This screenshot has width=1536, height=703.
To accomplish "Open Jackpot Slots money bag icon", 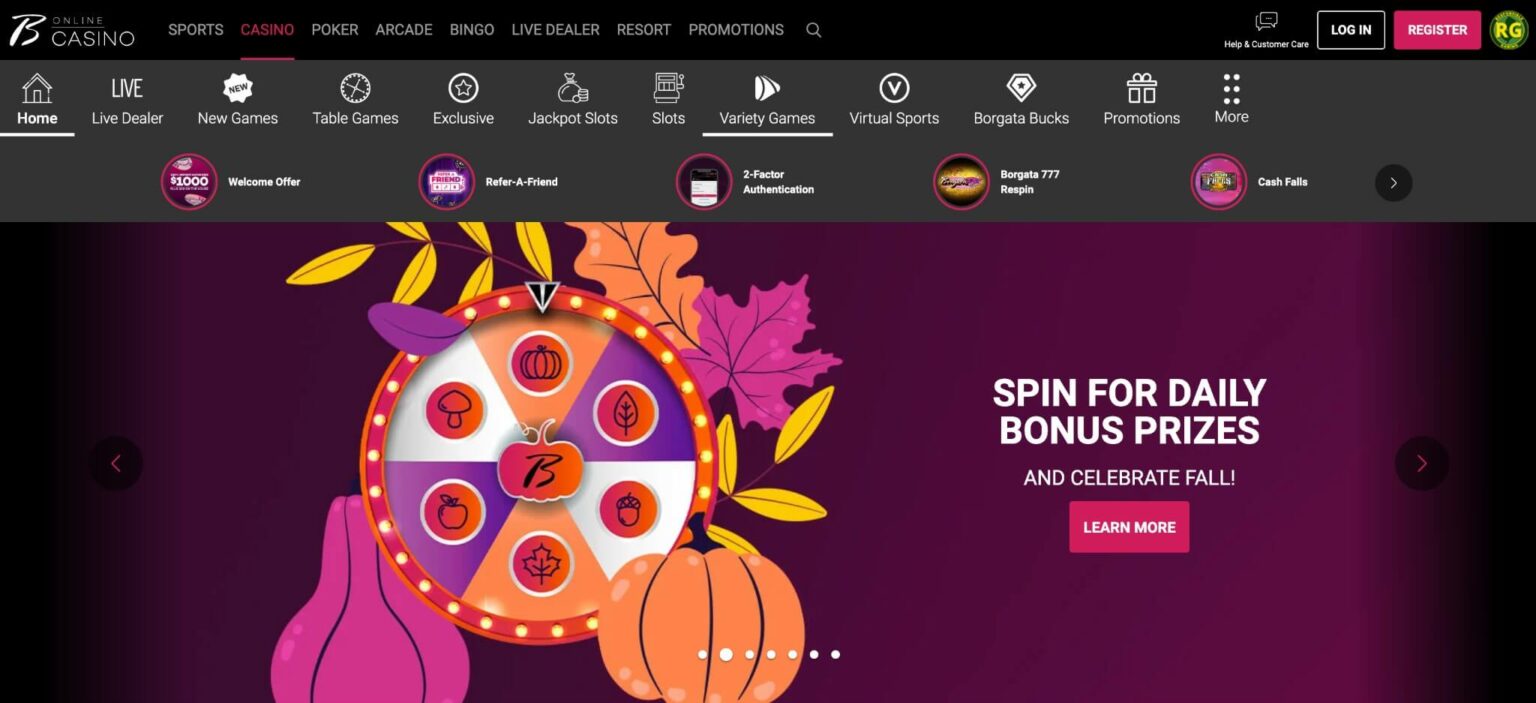I will click(572, 88).
